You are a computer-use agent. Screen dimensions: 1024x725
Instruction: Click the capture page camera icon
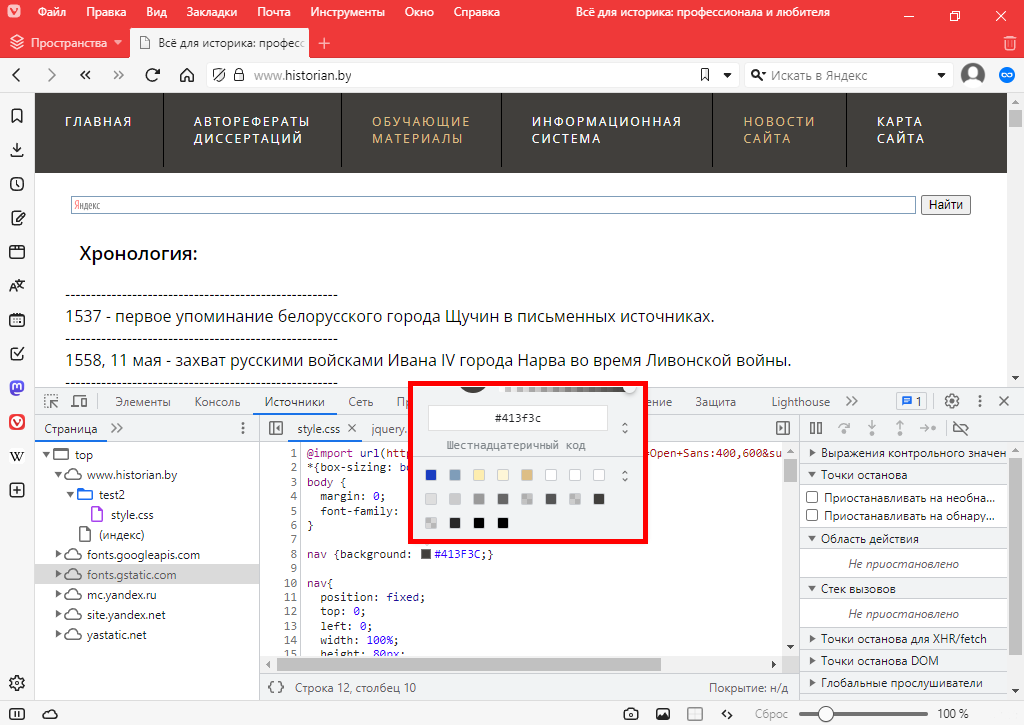pyautogui.click(x=631, y=714)
